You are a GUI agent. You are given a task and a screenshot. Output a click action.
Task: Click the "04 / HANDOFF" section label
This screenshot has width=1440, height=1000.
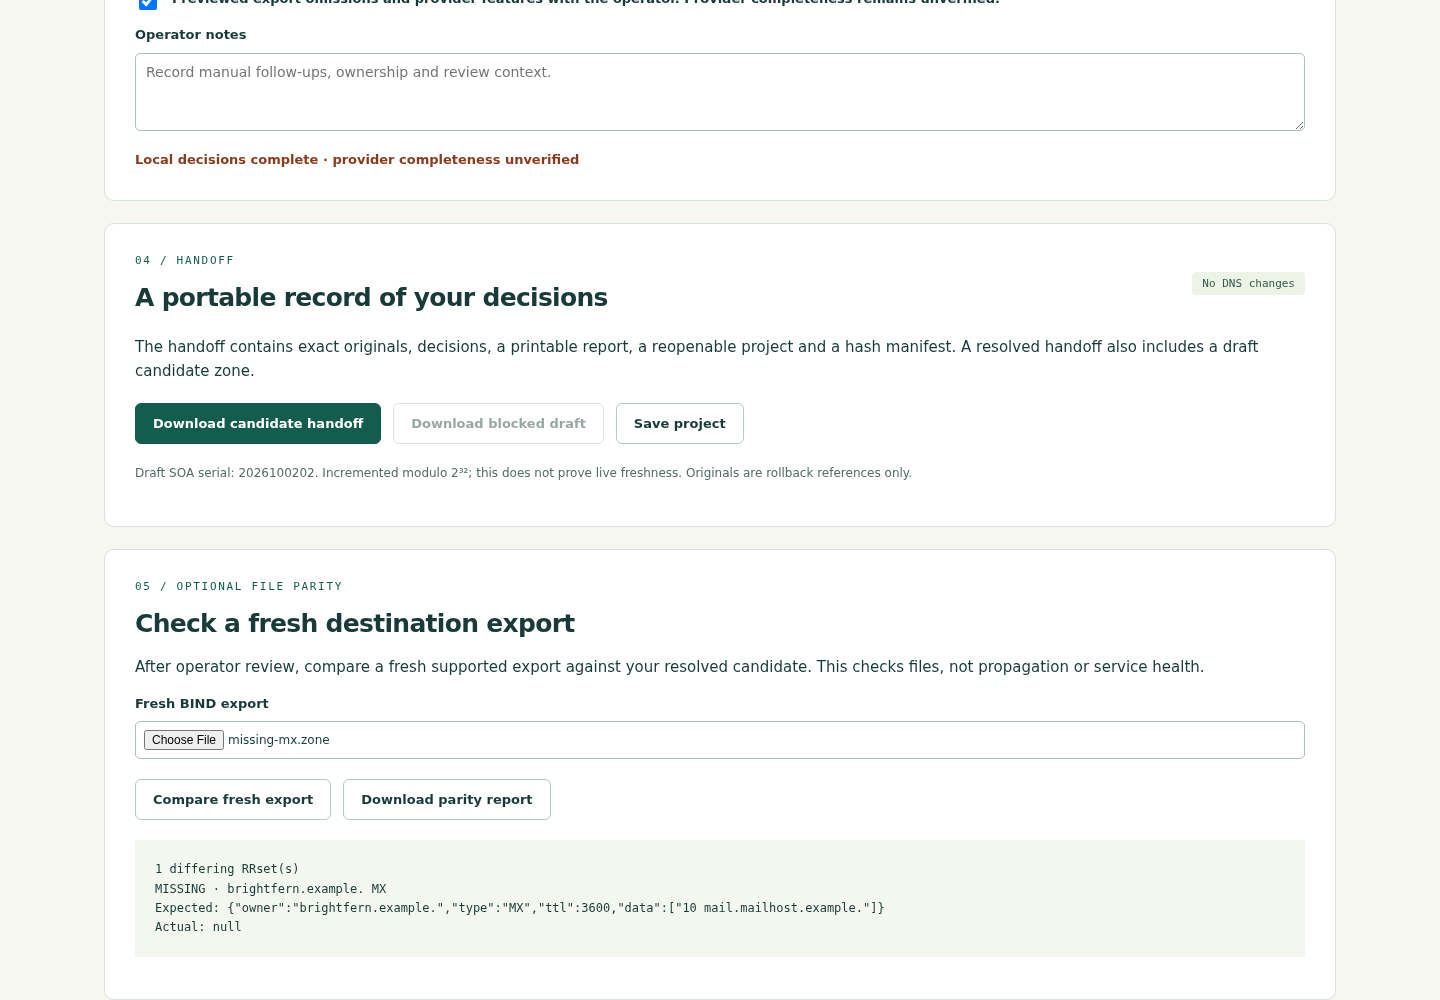click(x=185, y=260)
